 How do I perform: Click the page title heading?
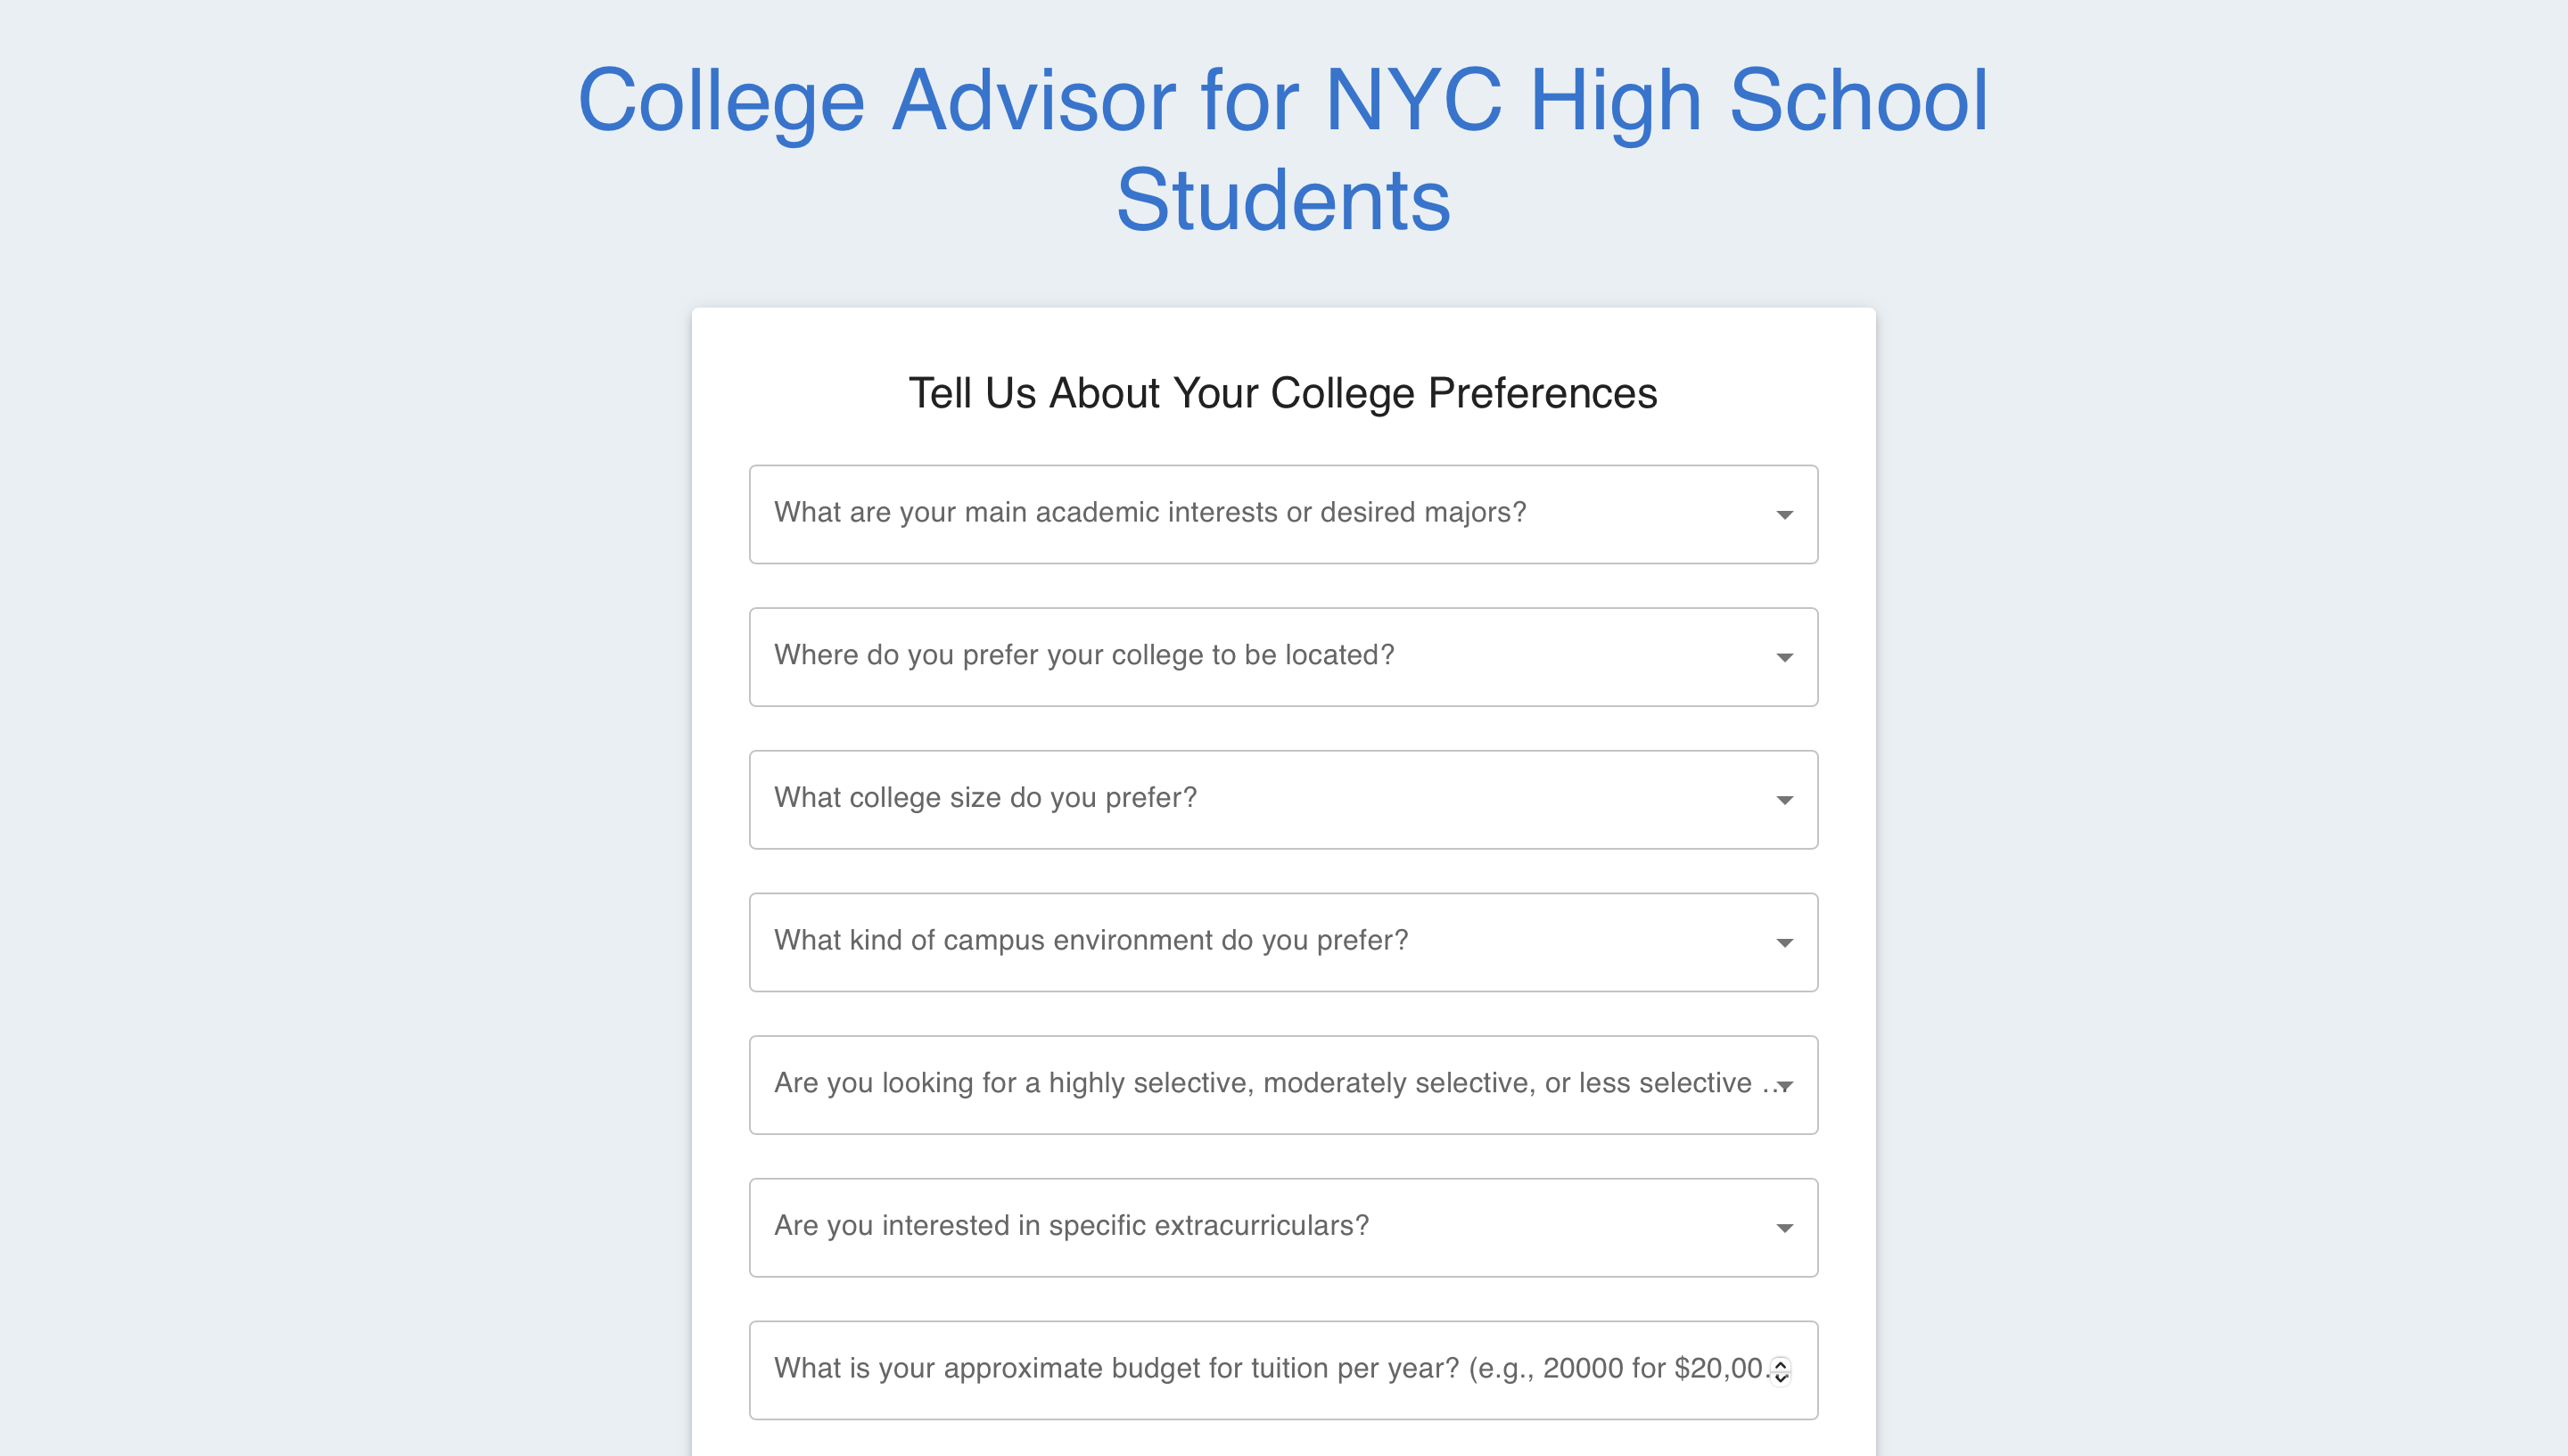(x=1283, y=150)
